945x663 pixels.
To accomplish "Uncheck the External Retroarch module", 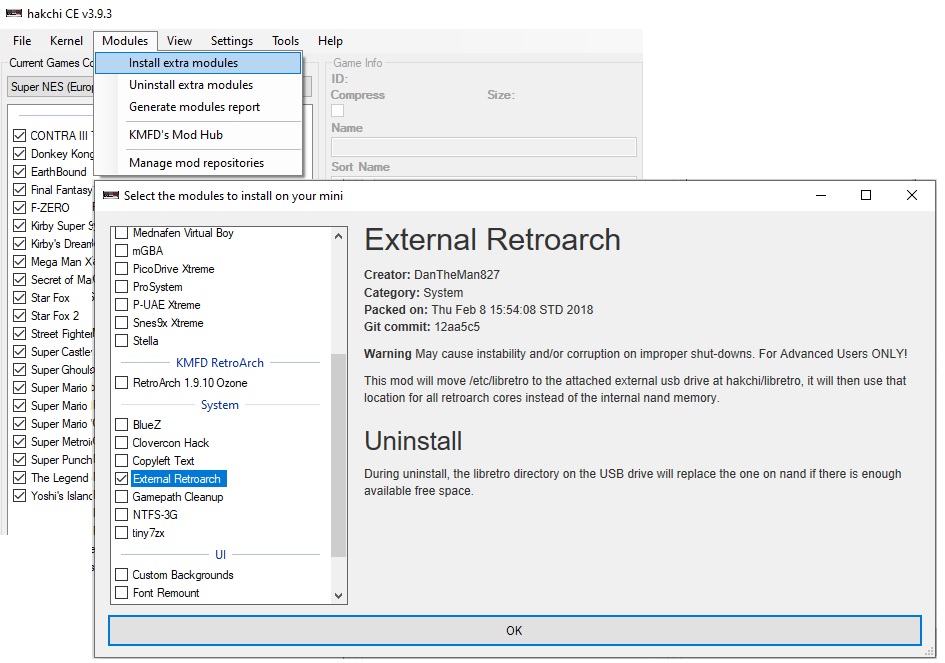I will (122, 479).
